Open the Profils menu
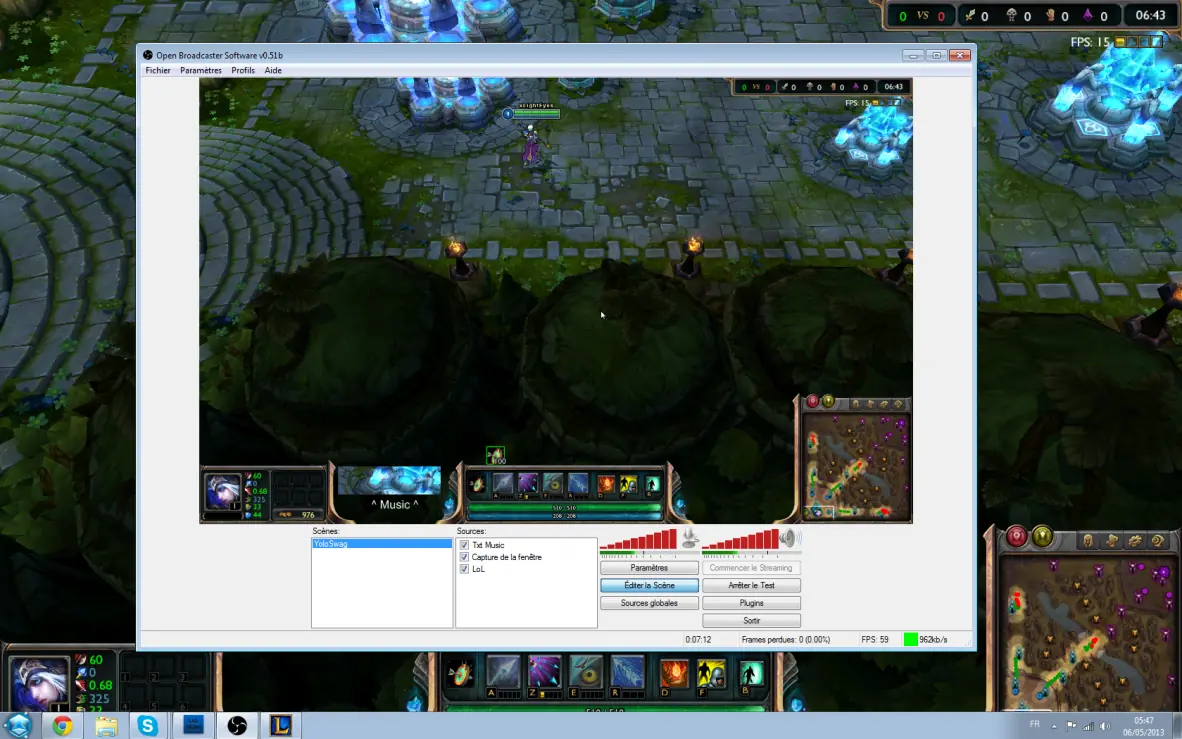Image resolution: width=1182 pixels, height=739 pixels. click(x=243, y=70)
